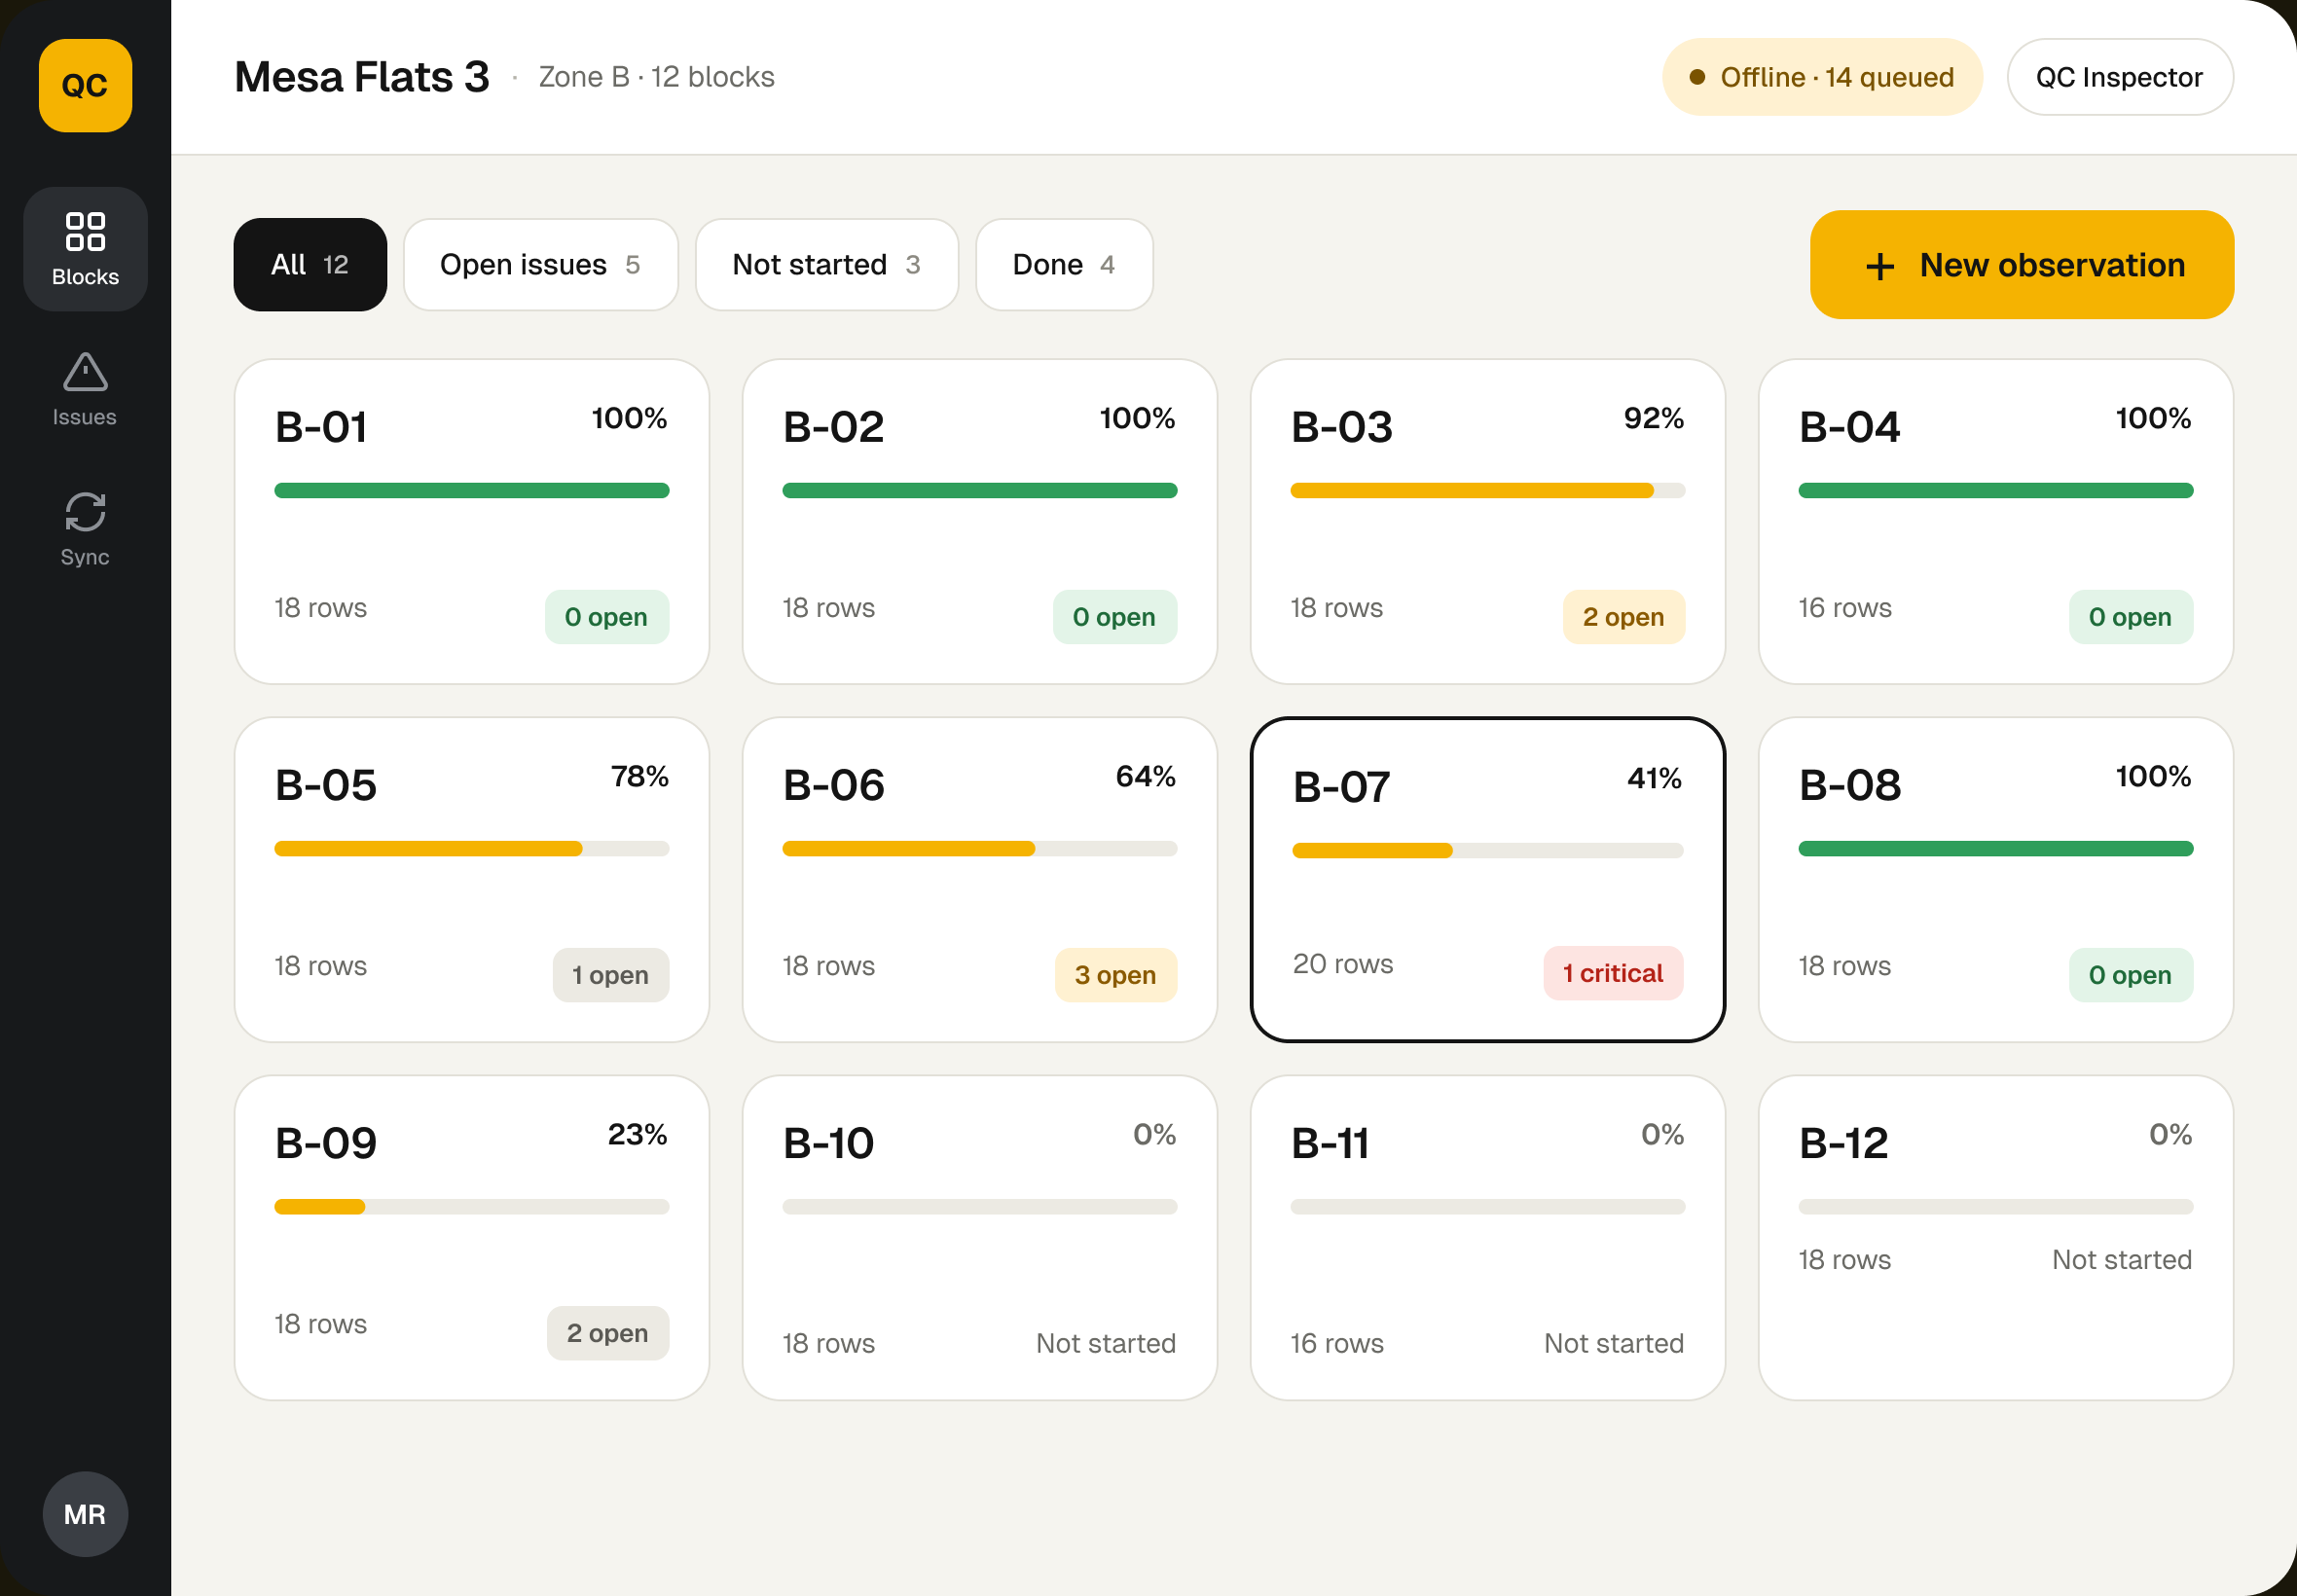Select the All 12 filter tab
This screenshot has height=1596, width=2297.
pyautogui.click(x=310, y=265)
